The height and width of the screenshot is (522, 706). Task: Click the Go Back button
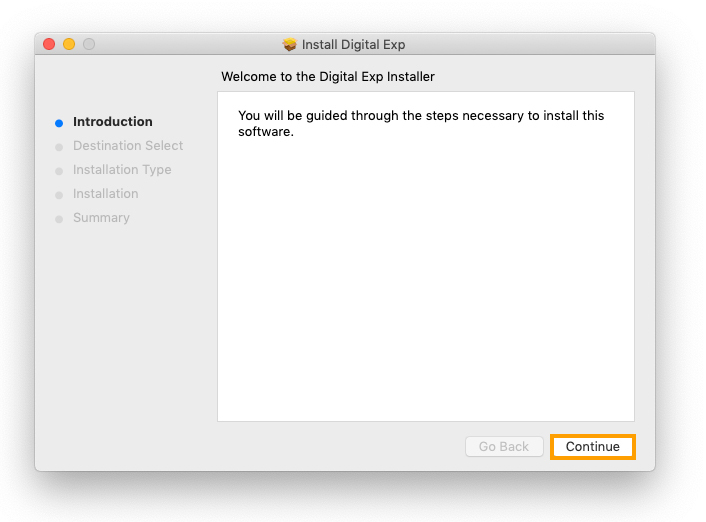[x=504, y=447]
